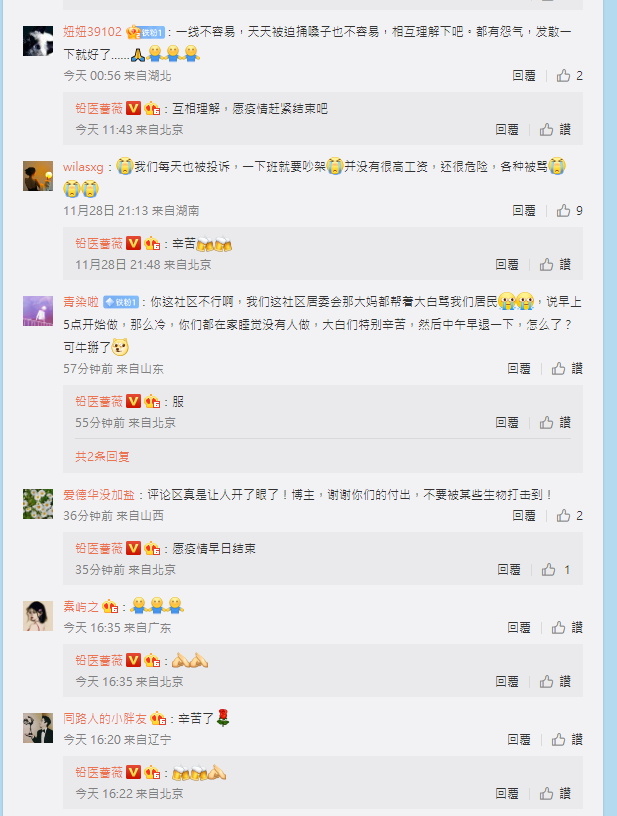Open 妞妞39102's profile via username
Viewport: 617px width, 816px height.
[x=93, y=32]
